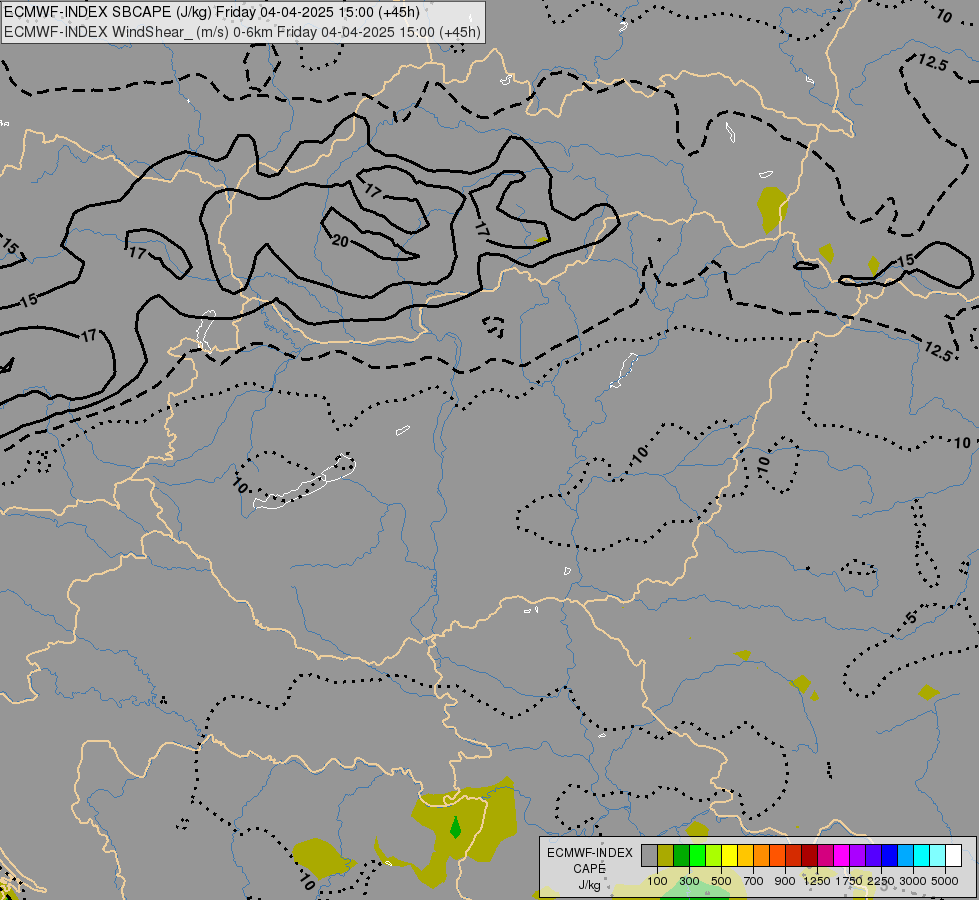Select the dark red swatch before 1250

tap(809, 855)
